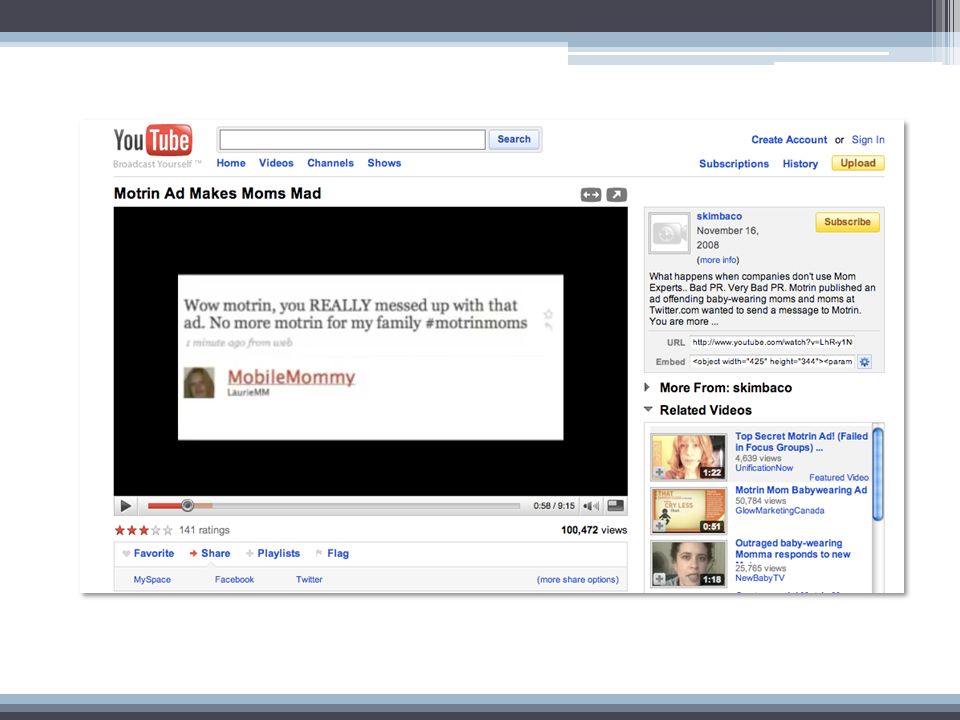960x720 pixels.
Task: Click the pop-out player arrow icon
Action: (617, 195)
